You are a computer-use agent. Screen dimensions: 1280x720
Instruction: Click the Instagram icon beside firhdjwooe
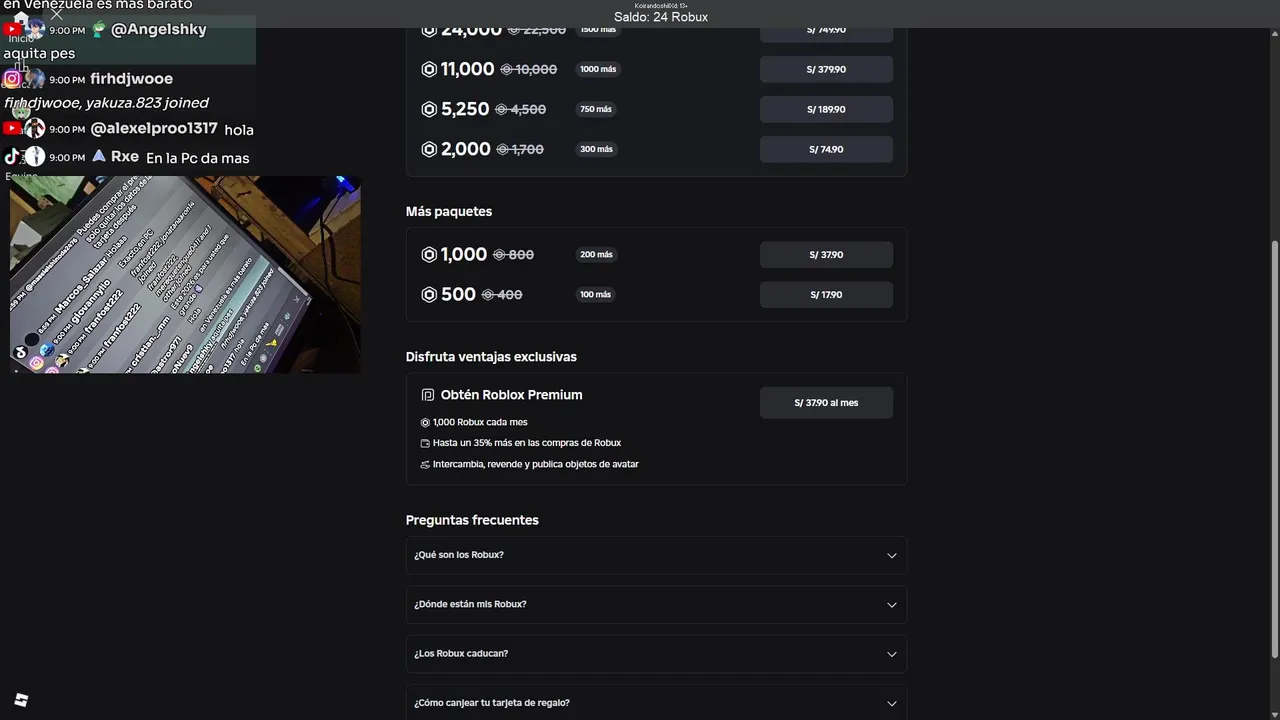[12, 79]
